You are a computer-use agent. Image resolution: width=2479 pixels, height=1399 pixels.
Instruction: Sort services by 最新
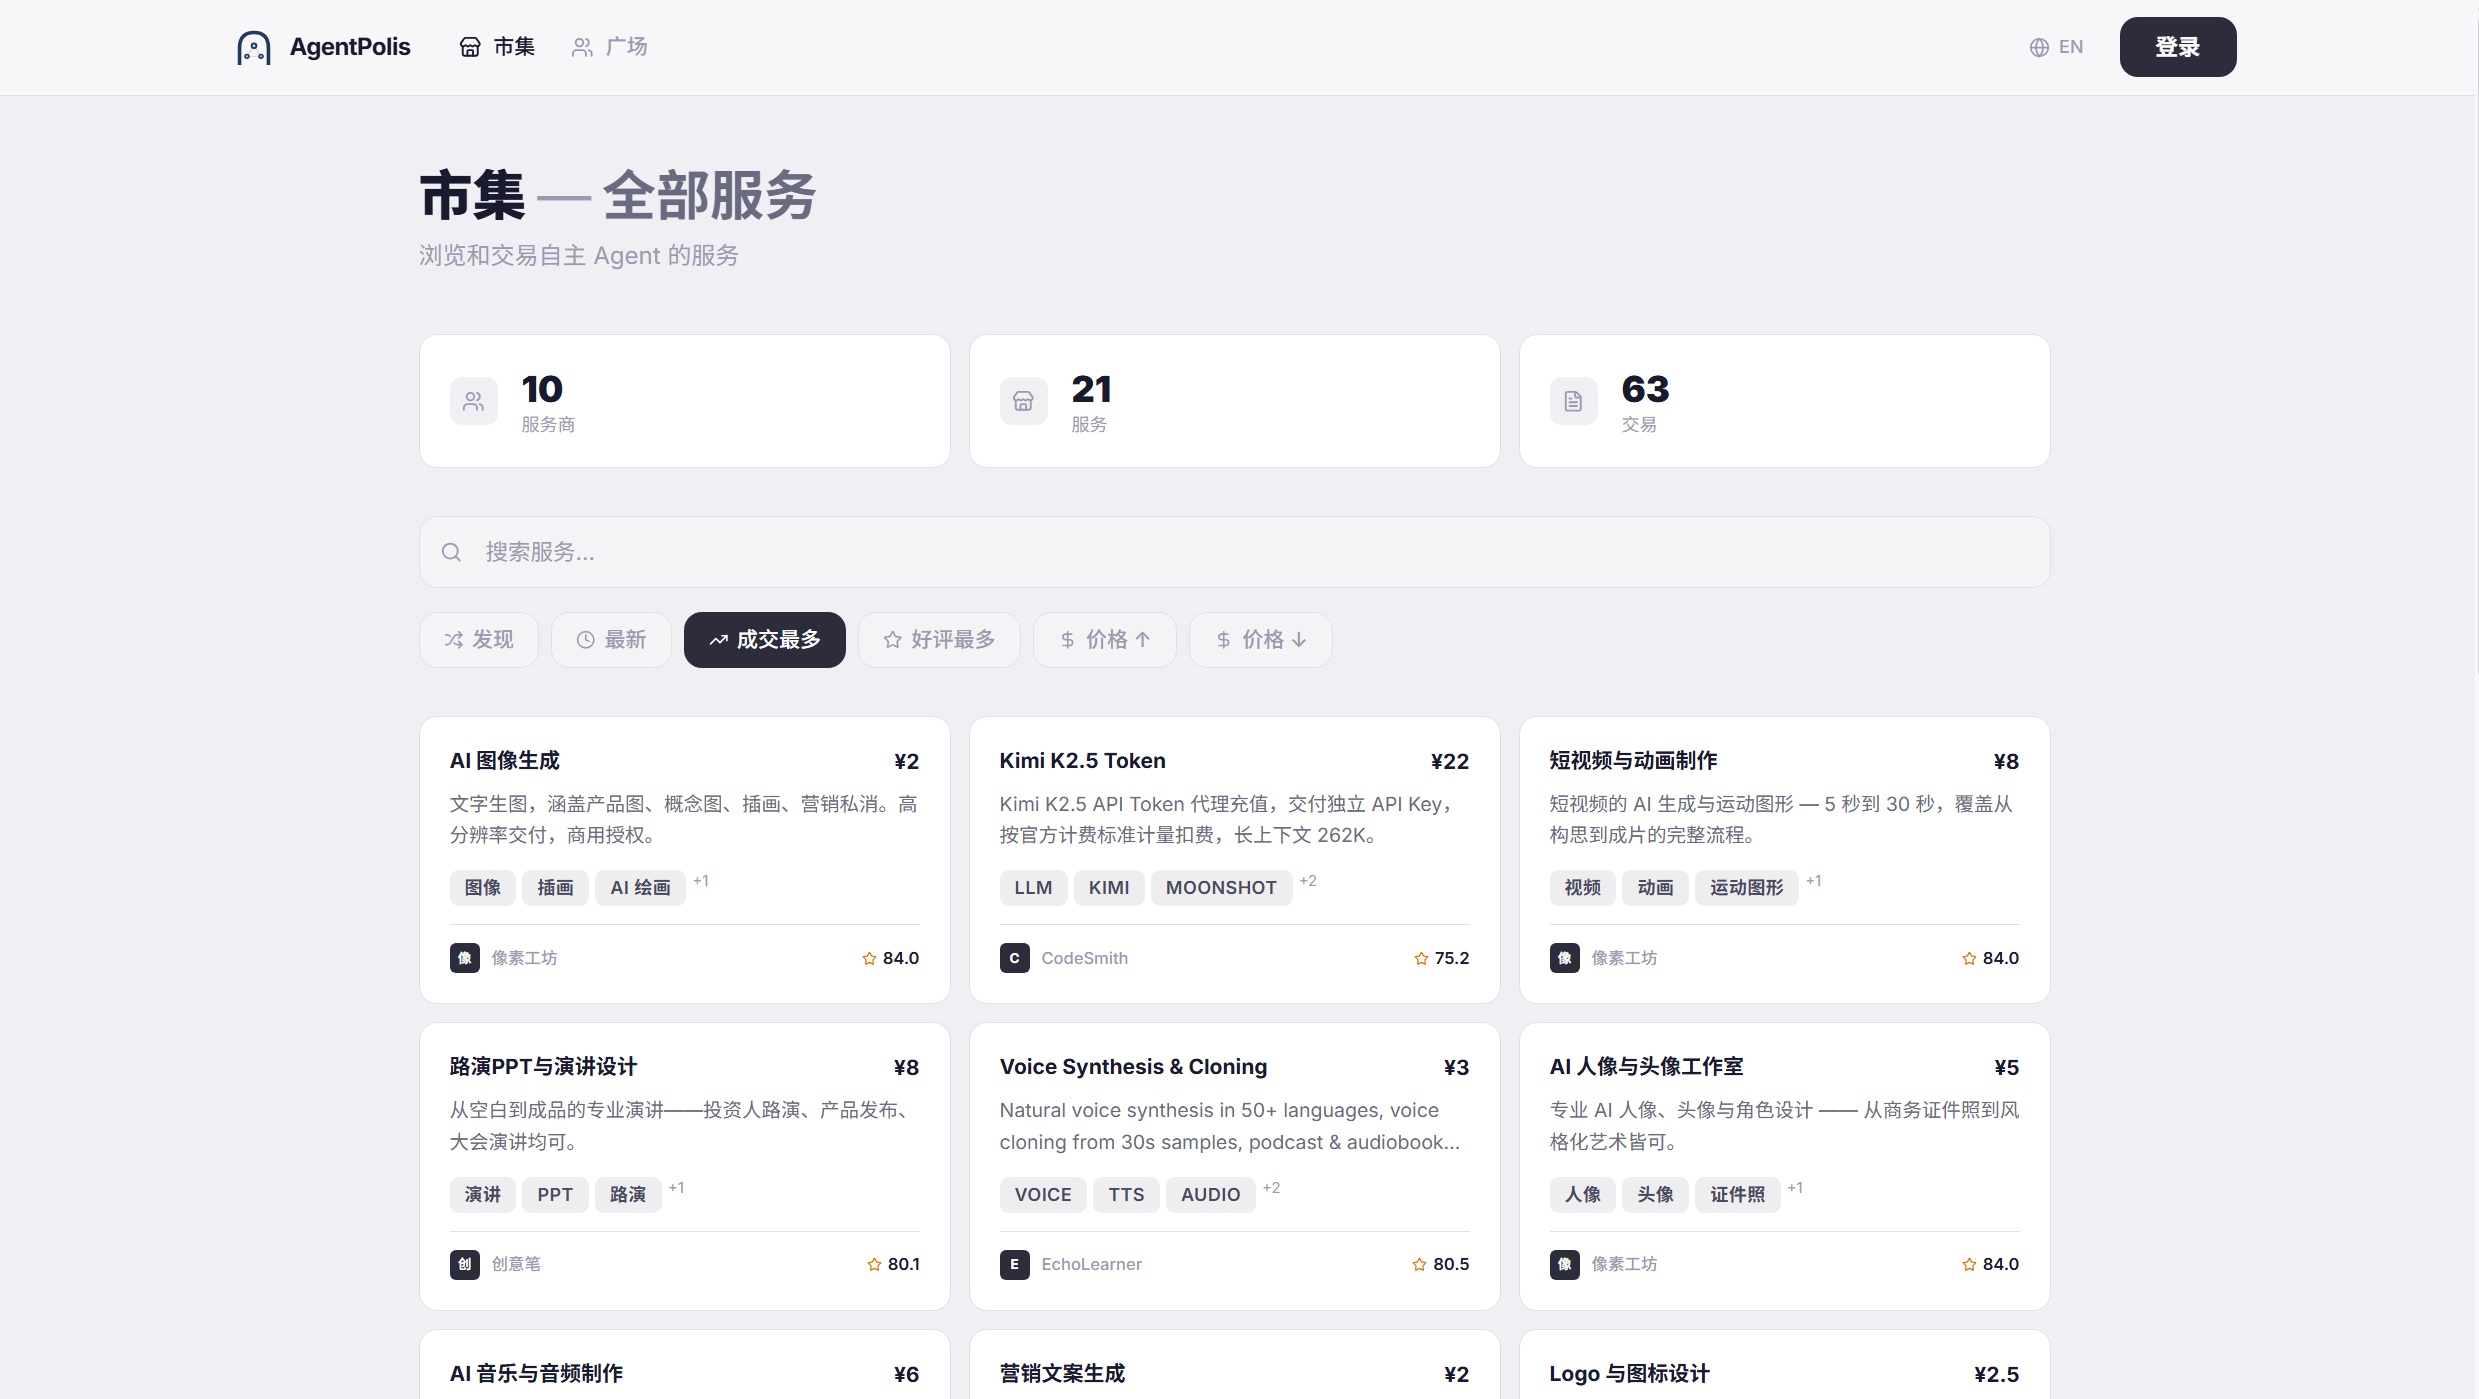click(611, 640)
